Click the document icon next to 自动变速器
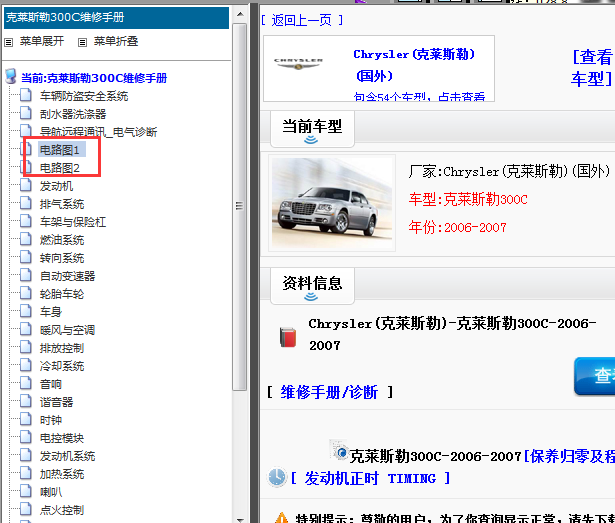The height and width of the screenshot is (523, 615). point(26,275)
